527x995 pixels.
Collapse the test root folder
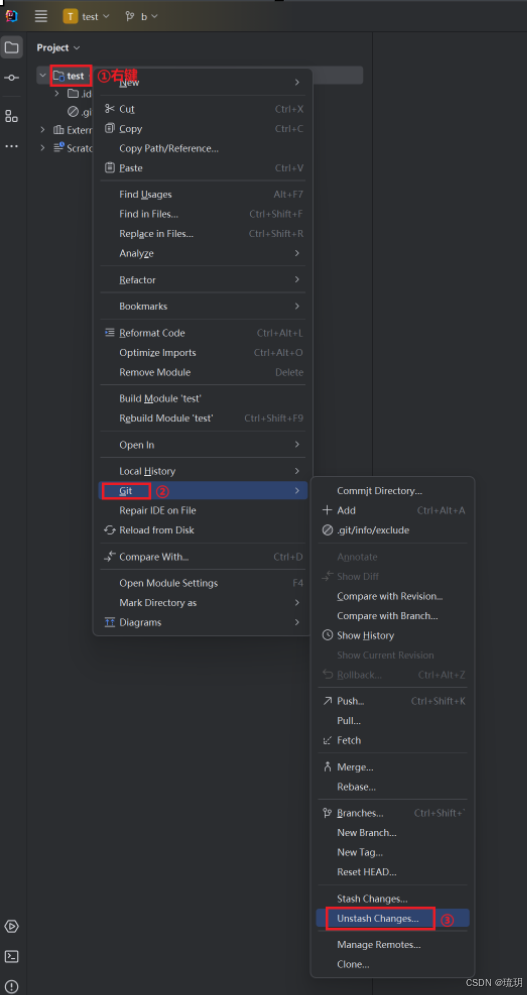[x=43, y=76]
